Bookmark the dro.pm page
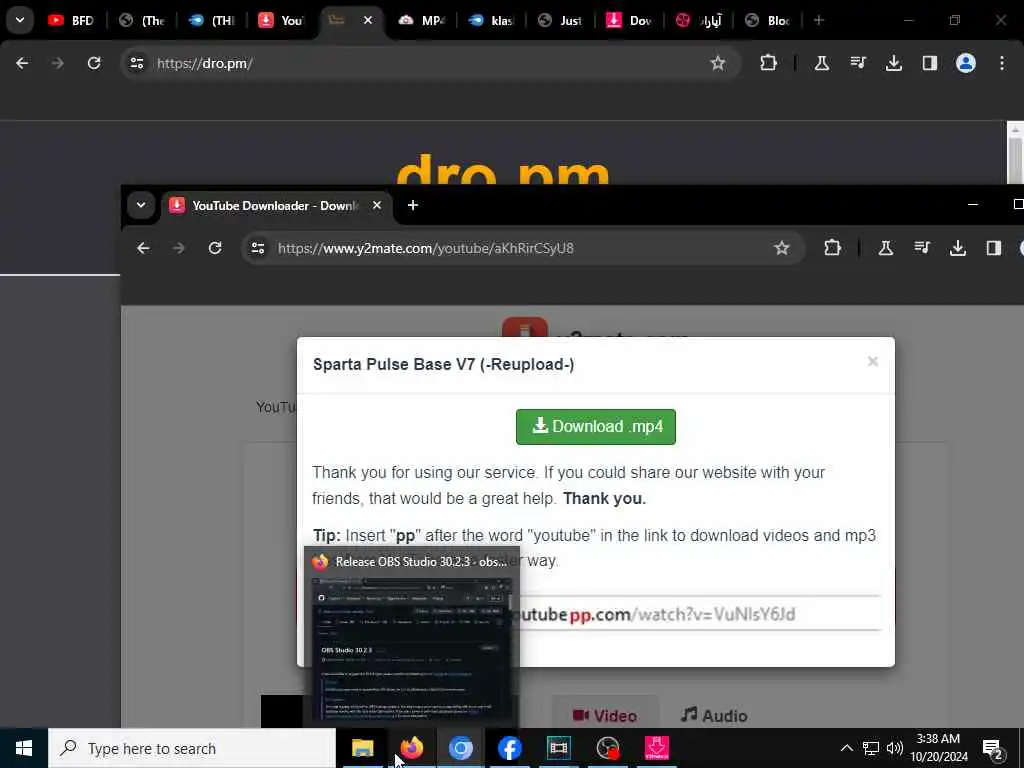Screen dimensions: 1024x768 coord(718,63)
